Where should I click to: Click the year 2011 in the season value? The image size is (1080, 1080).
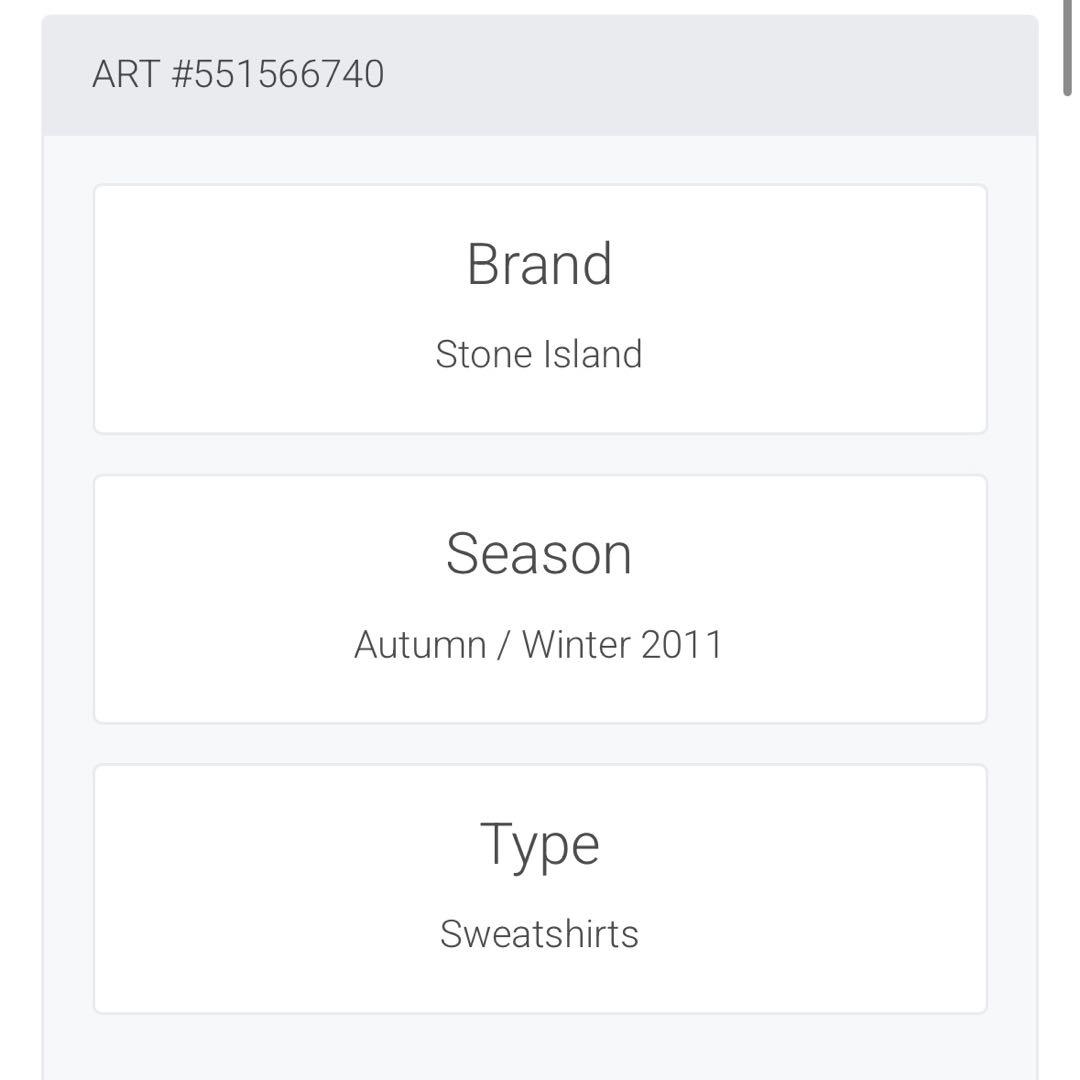click(681, 644)
